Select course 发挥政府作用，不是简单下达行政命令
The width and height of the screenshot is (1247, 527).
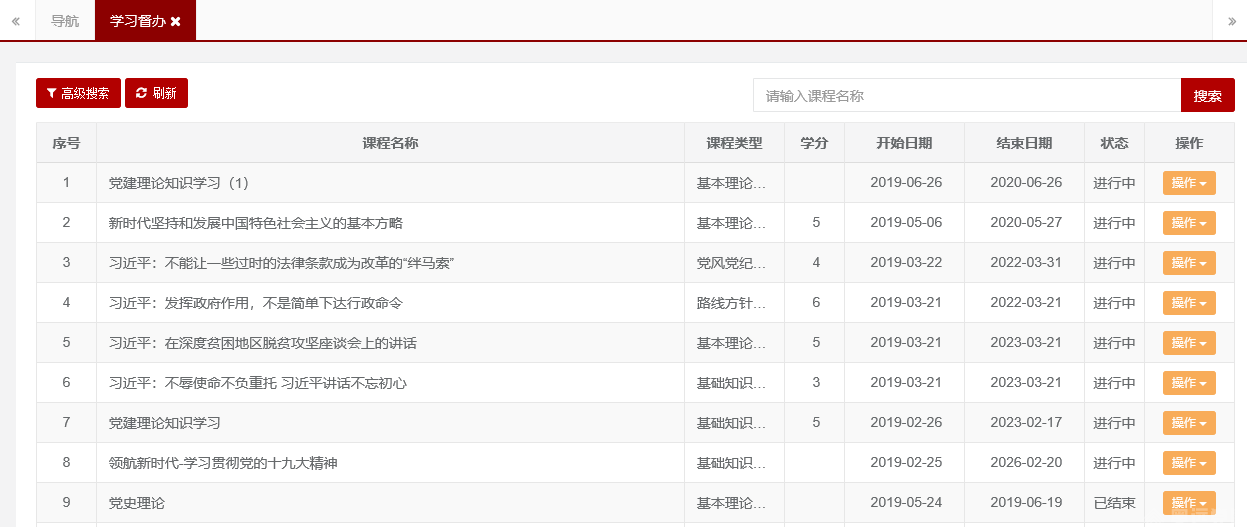256,303
